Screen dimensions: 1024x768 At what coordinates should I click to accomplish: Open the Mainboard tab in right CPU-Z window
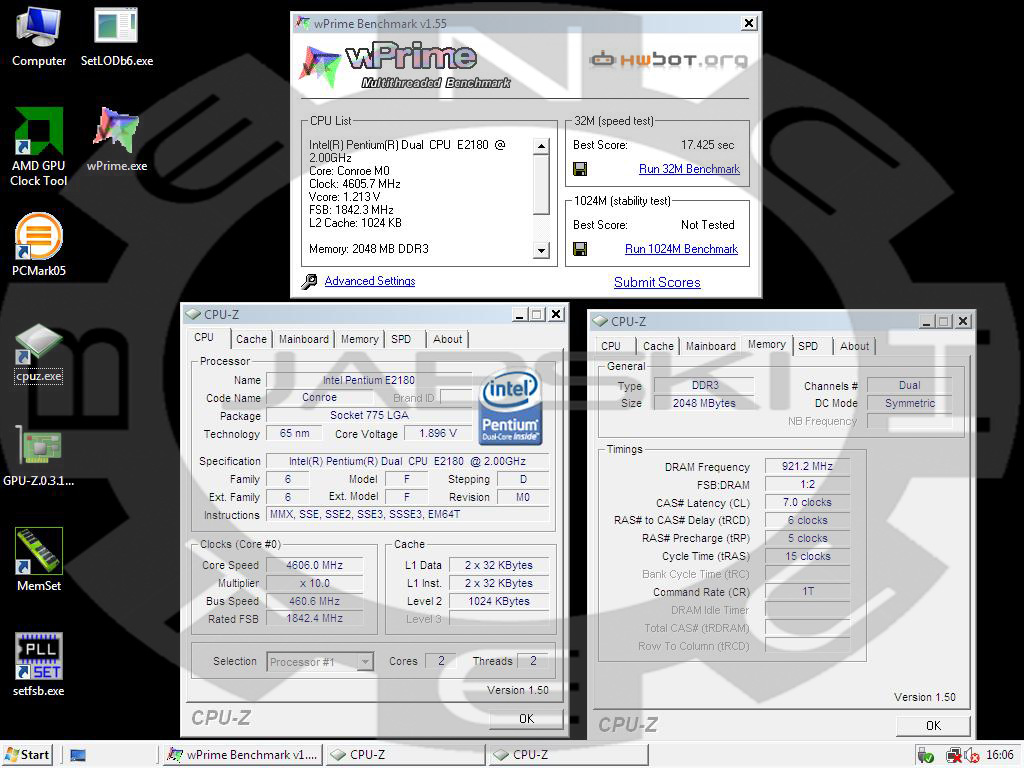pyautogui.click(x=711, y=346)
